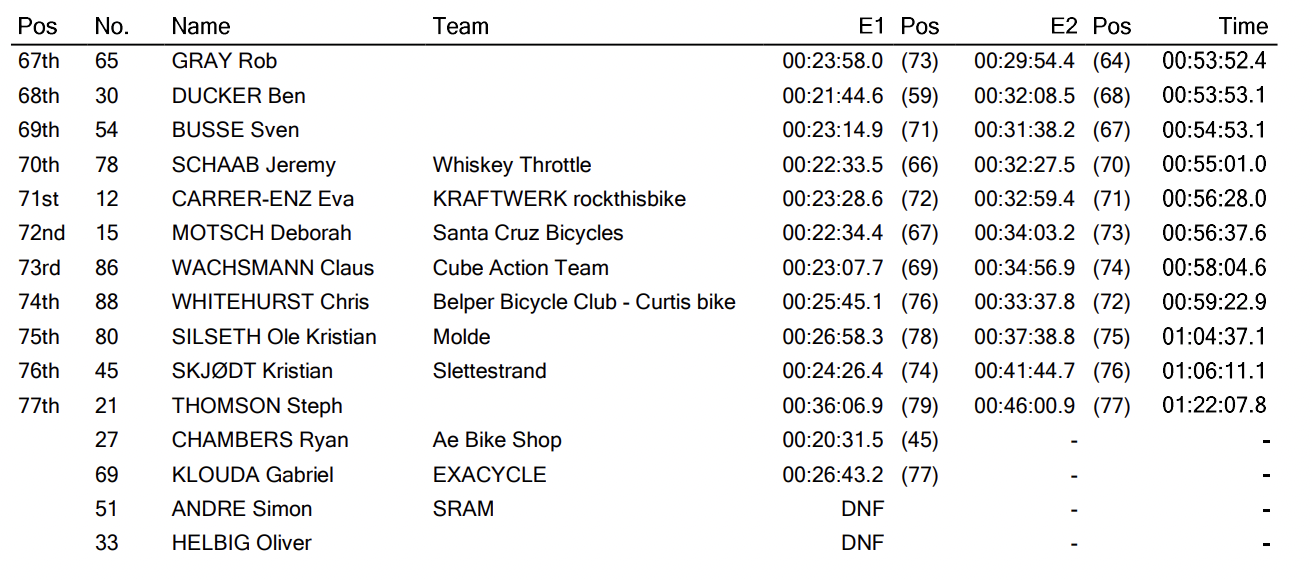Click Belper Bicycle Club - Curtis bike
Screen dimensions: 1312x580
coord(584,302)
